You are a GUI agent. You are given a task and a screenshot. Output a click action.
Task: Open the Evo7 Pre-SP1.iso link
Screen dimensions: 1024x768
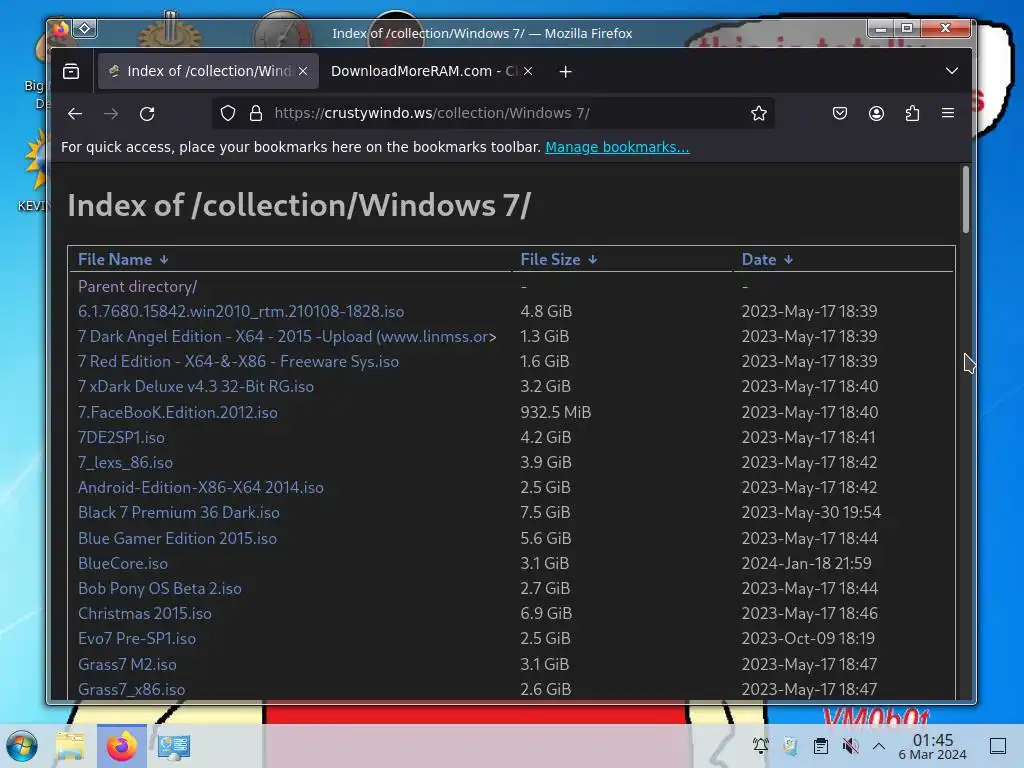pos(137,639)
